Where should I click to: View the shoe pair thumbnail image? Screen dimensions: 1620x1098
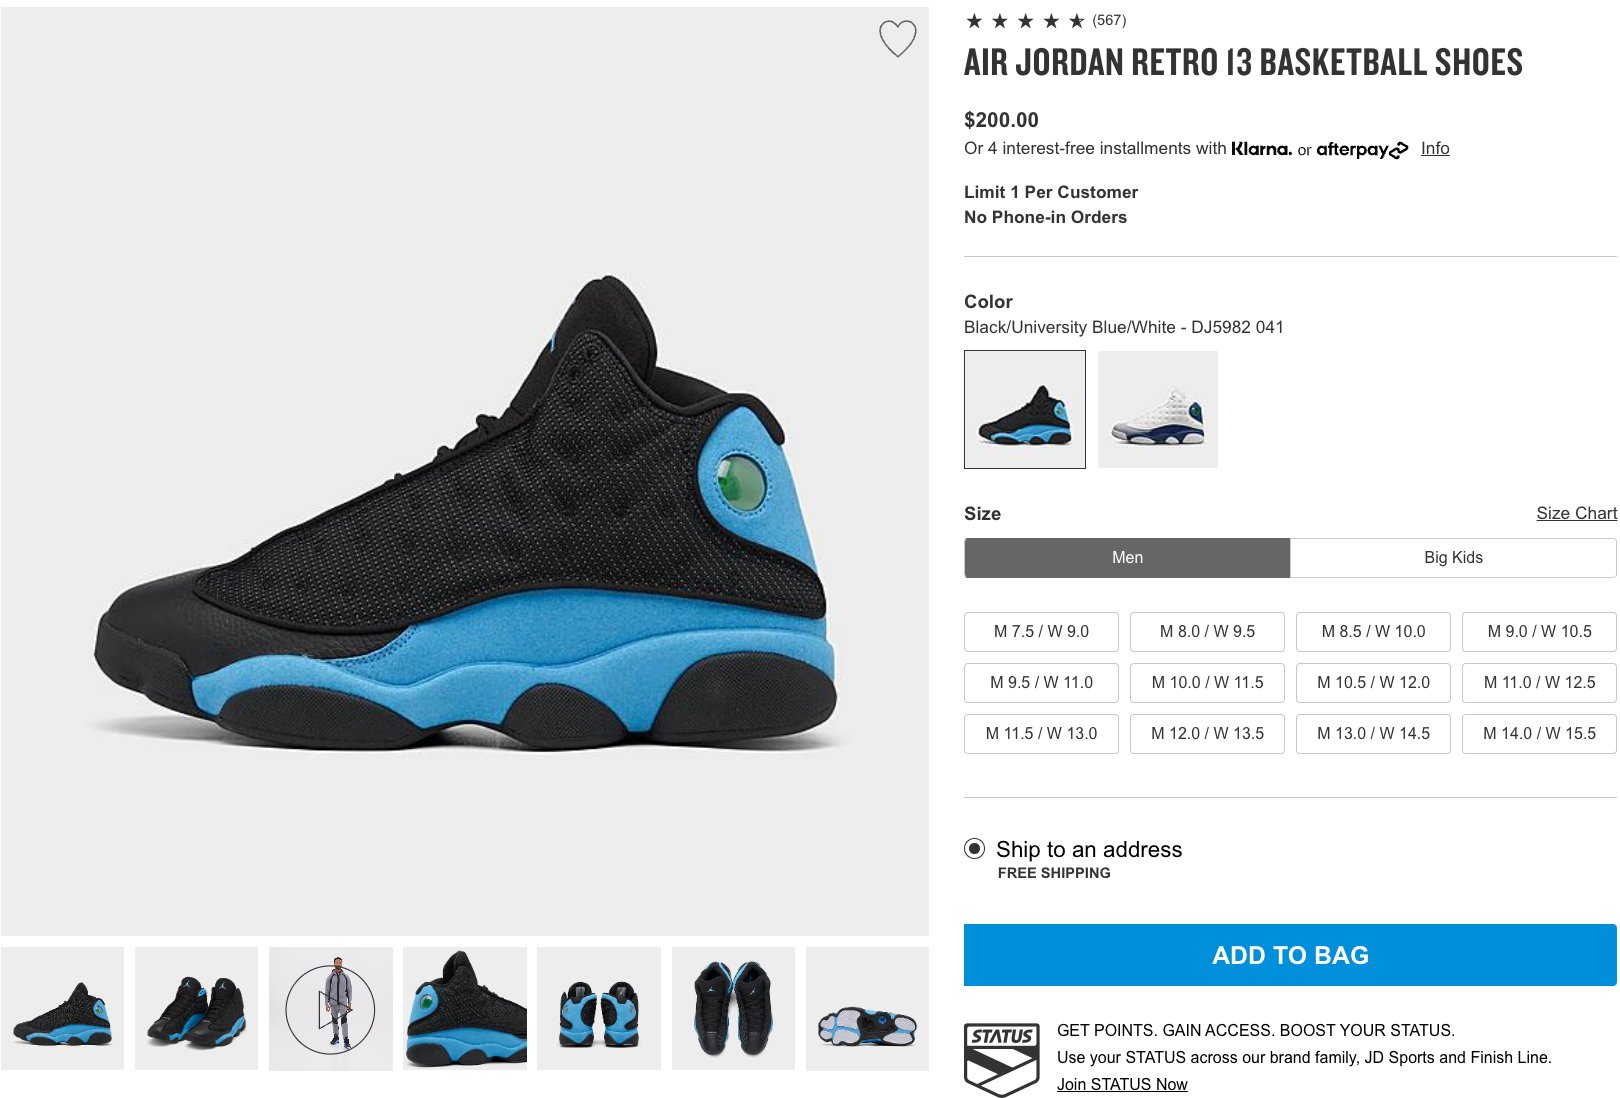196,1009
